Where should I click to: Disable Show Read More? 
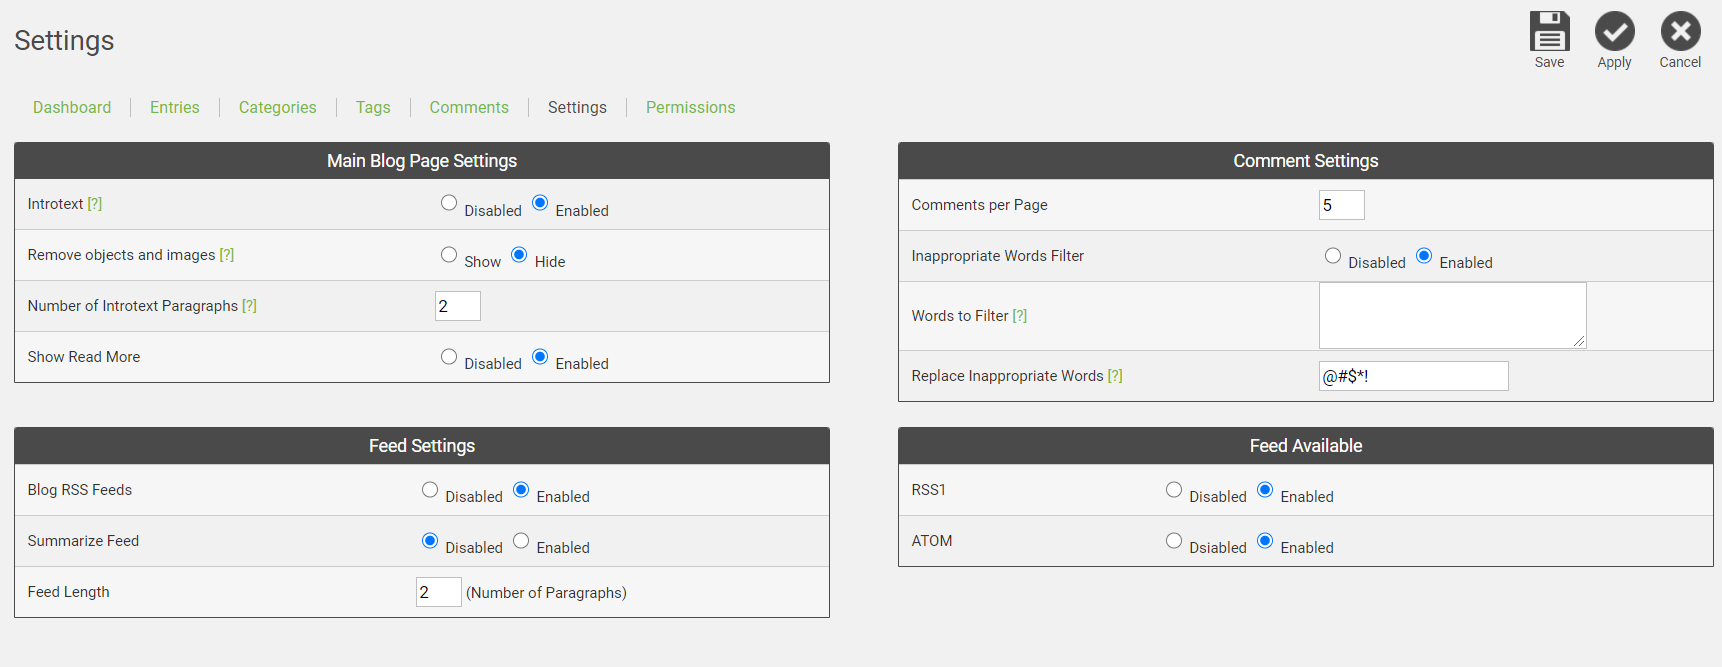pos(449,357)
